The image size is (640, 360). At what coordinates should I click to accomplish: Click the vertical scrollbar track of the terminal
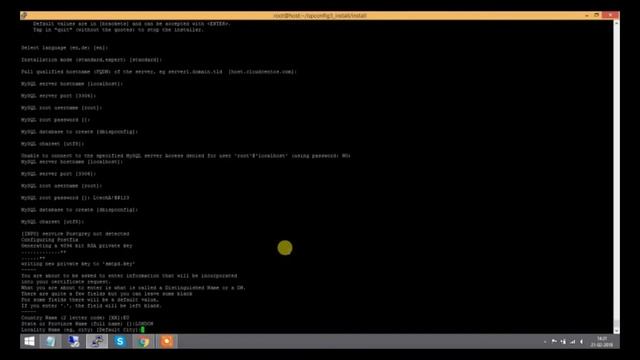616,177
